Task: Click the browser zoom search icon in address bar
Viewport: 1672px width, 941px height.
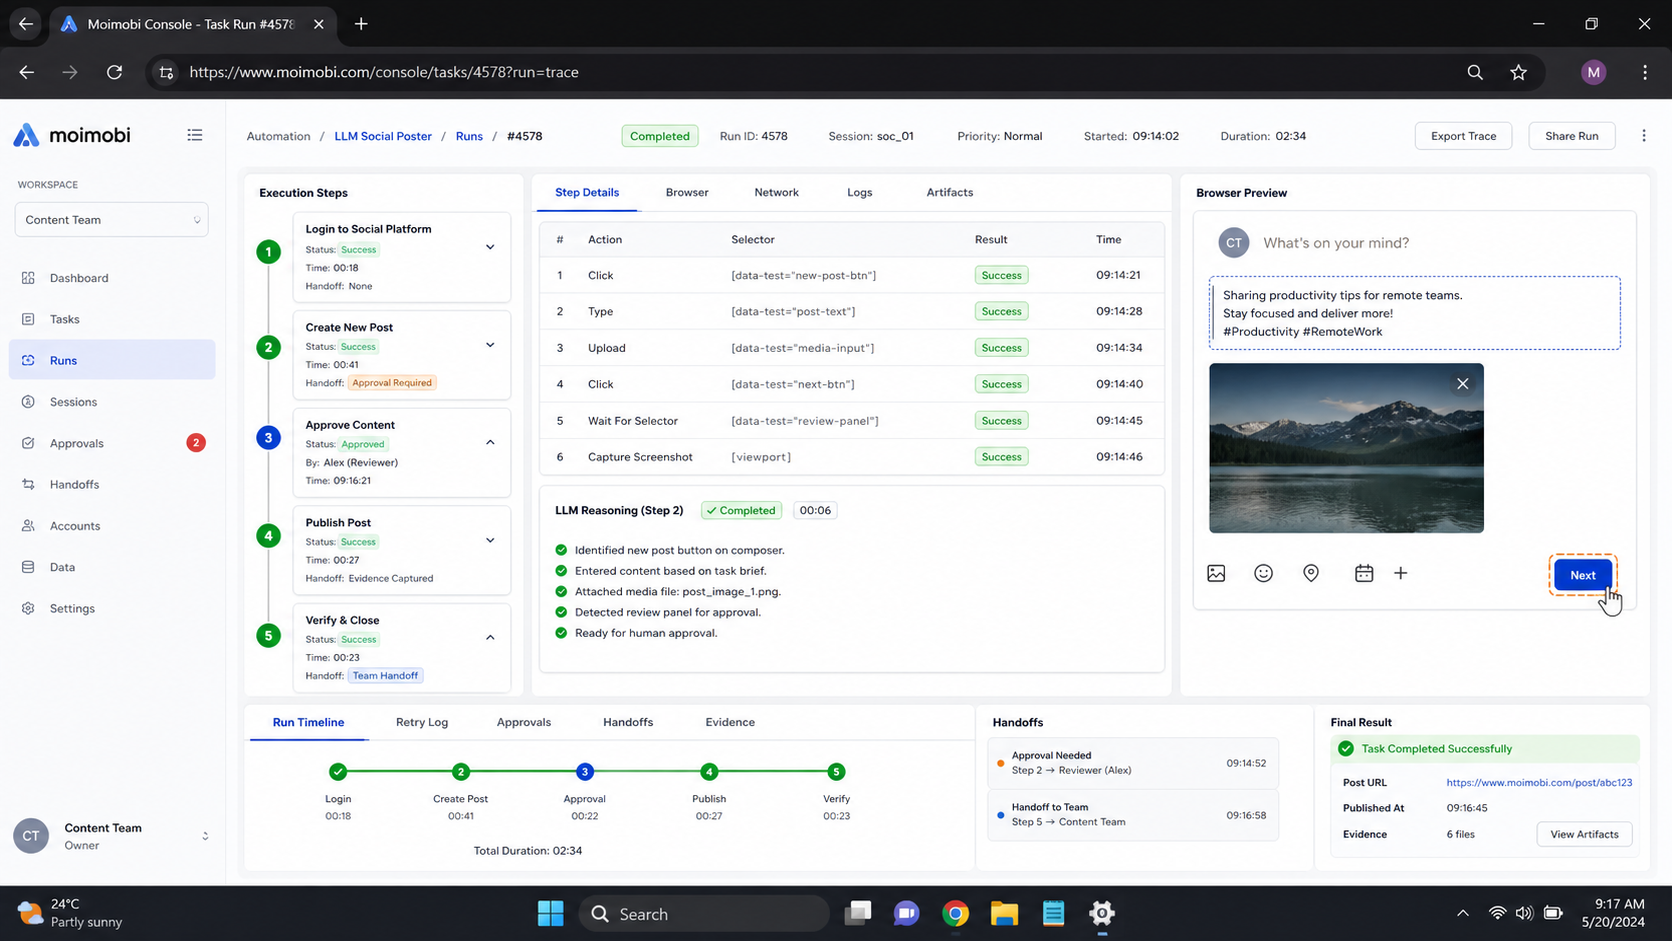Action: [1475, 72]
